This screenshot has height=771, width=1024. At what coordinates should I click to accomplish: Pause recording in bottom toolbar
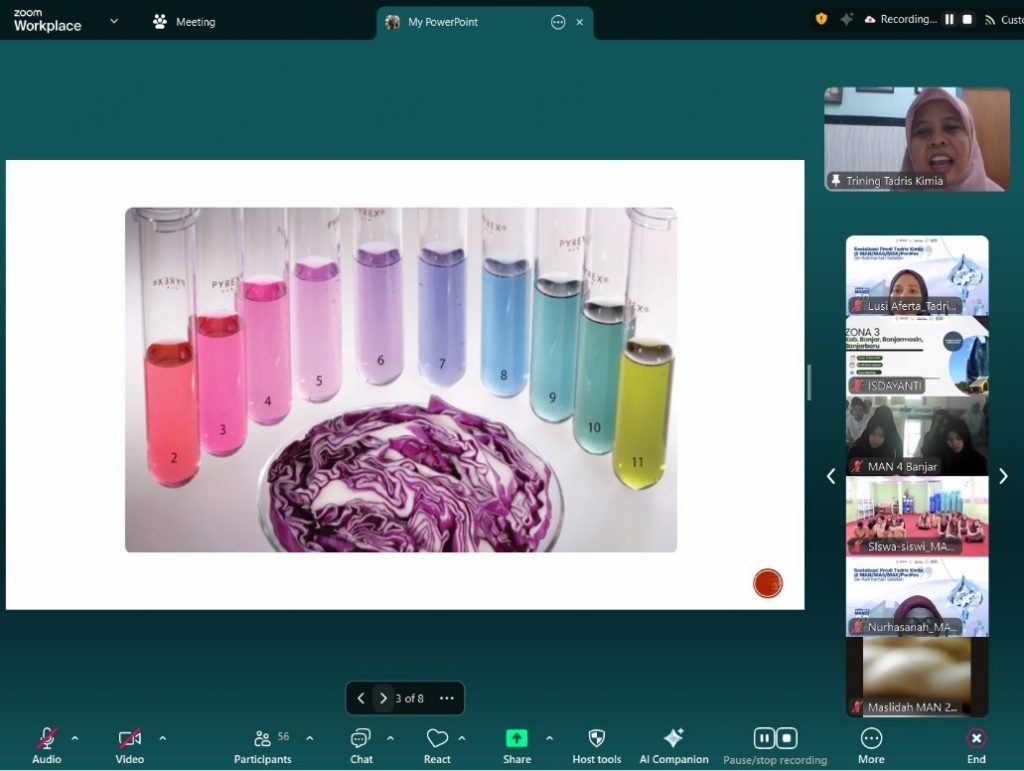point(763,738)
